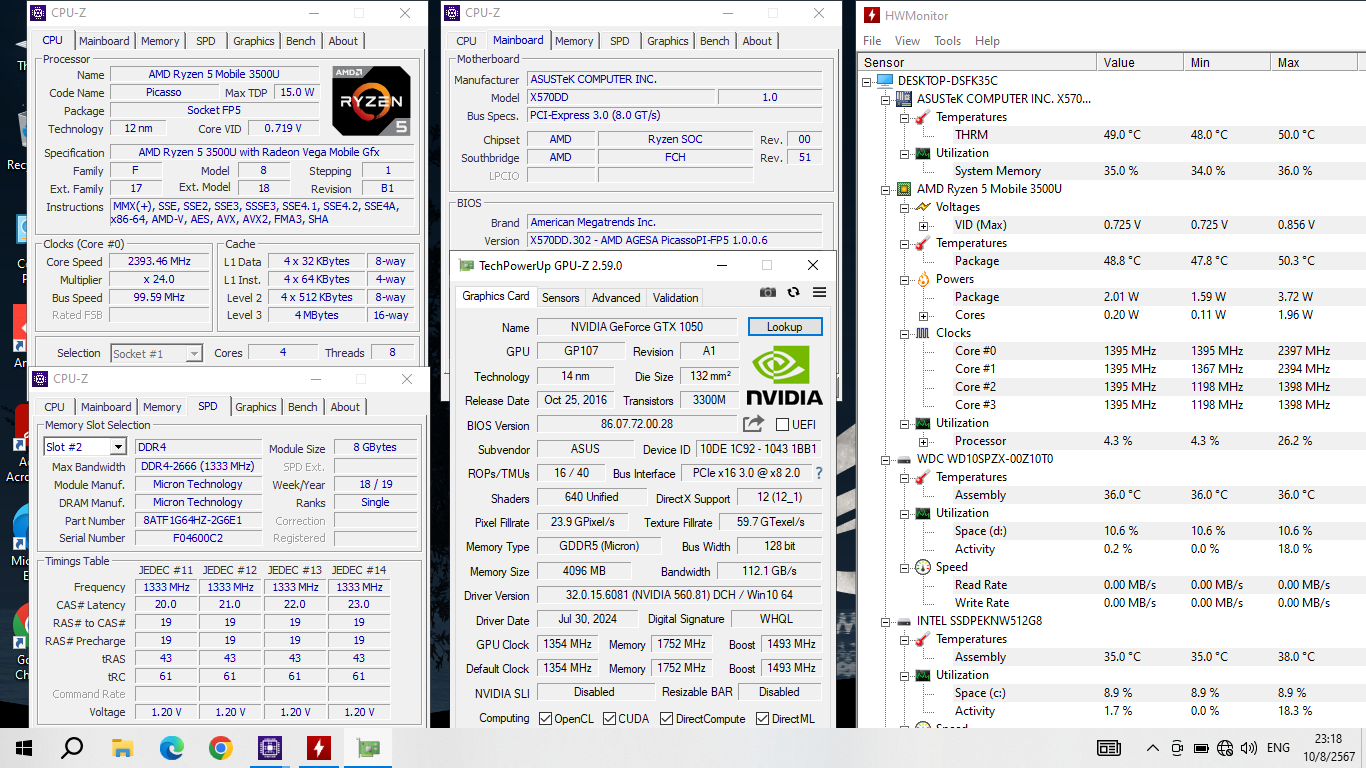
Task: Click the drive icon beside WDC WD10SPZX-00Z10T0
Action: pos(904,459)
